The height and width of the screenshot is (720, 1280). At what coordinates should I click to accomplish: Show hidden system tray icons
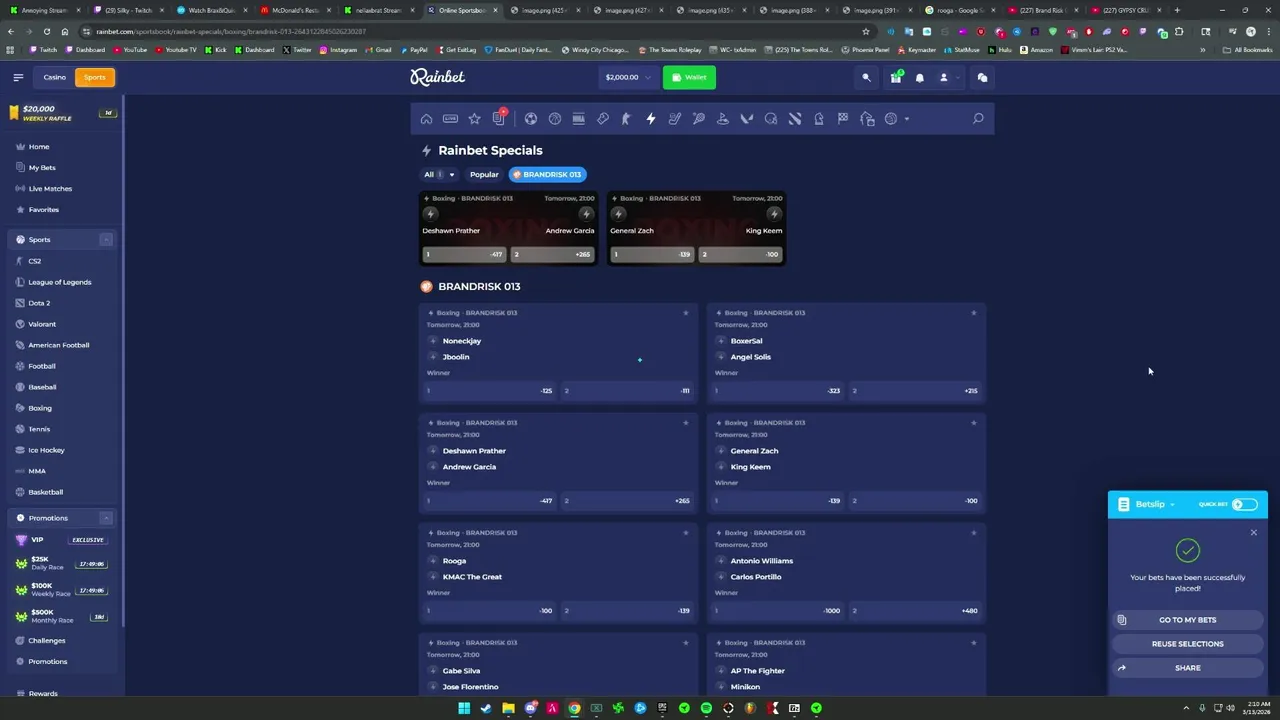click(1187, 708)
